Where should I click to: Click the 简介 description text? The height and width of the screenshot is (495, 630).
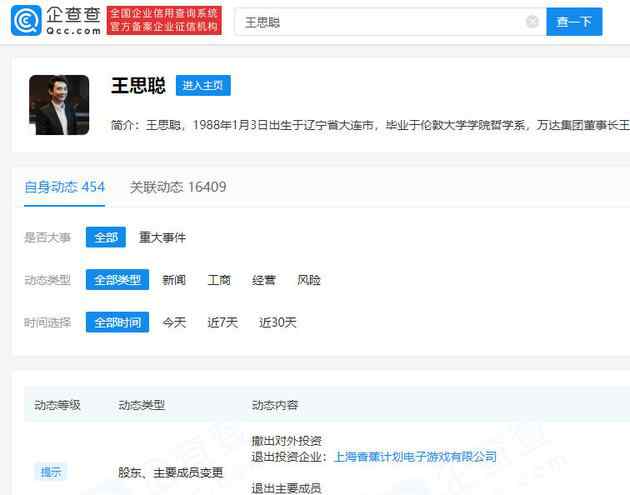coord(370,125)
